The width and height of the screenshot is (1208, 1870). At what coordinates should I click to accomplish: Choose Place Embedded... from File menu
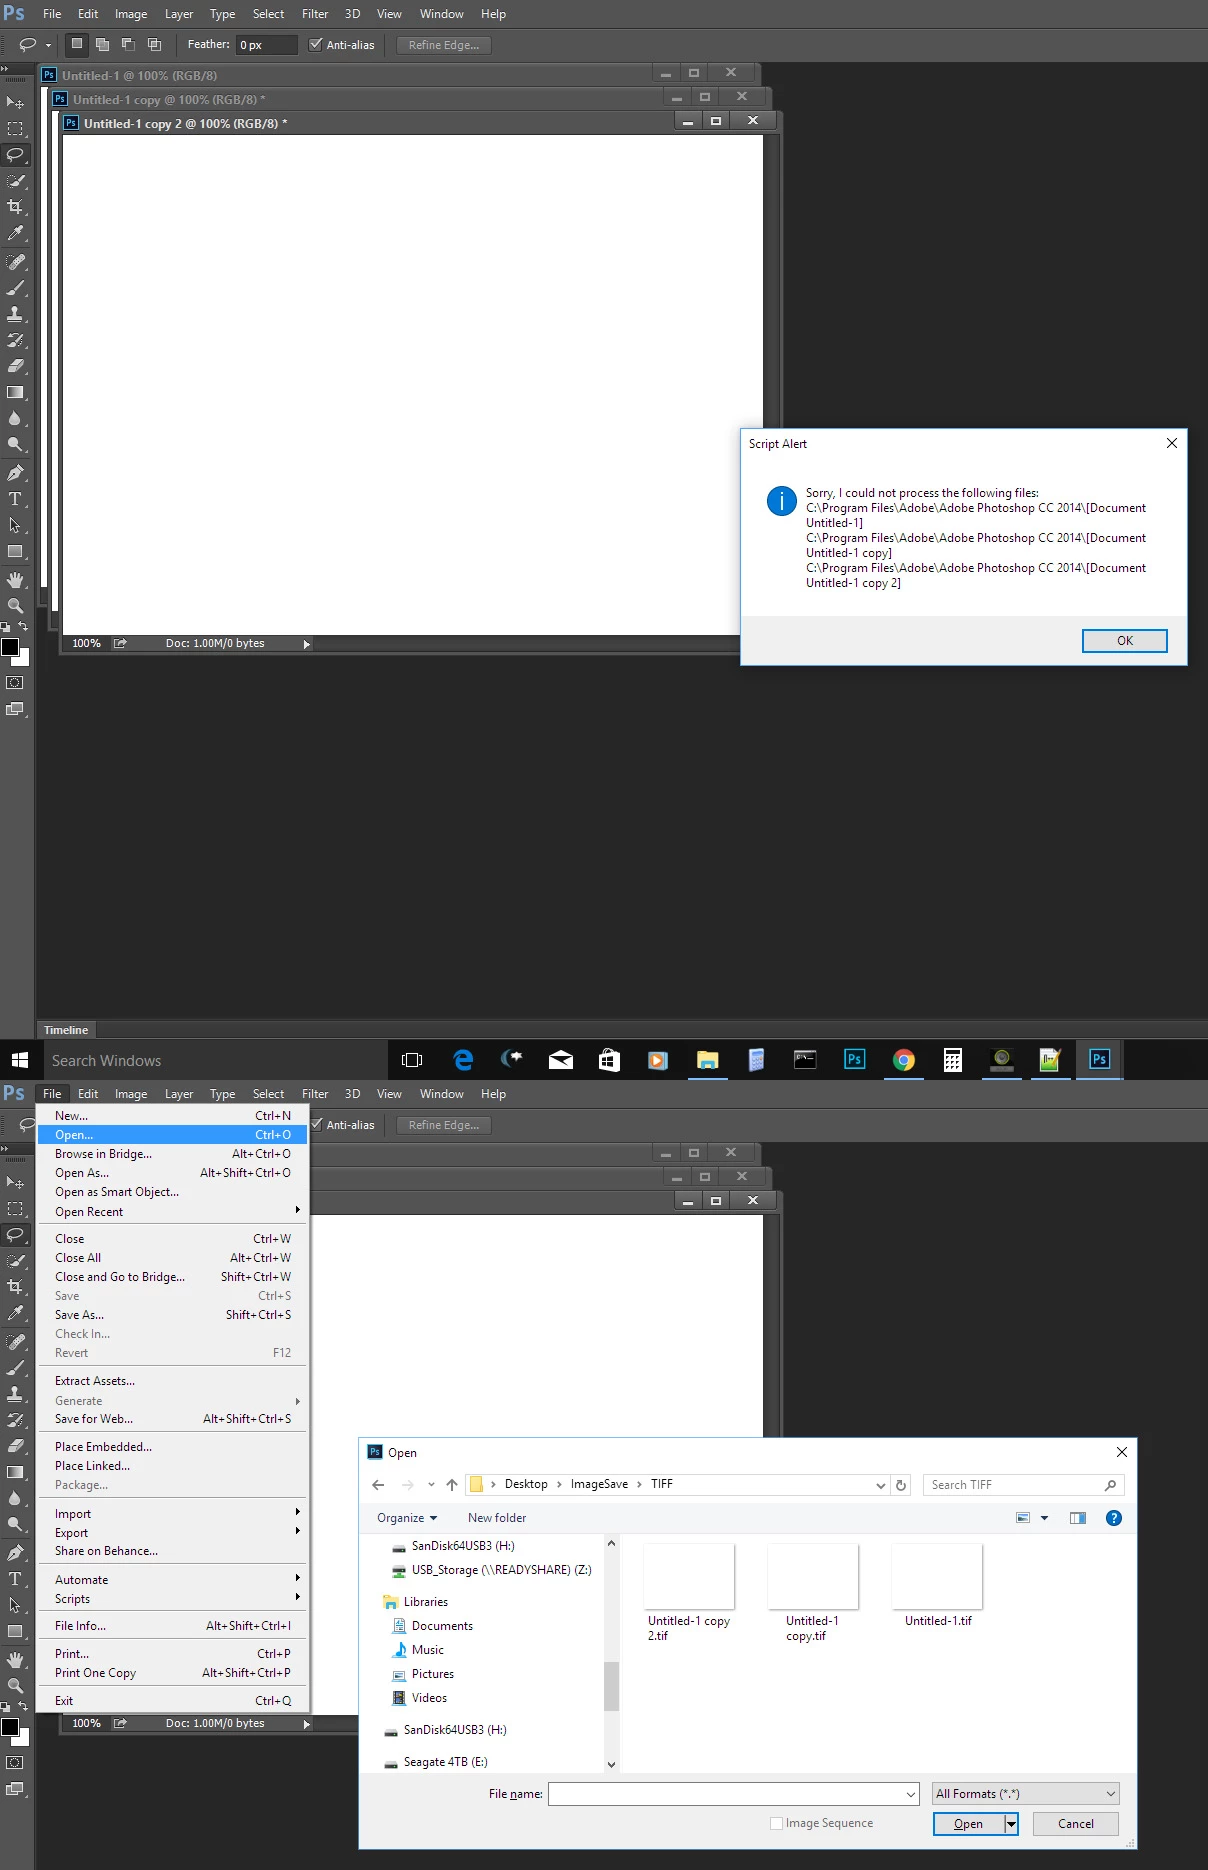point(173,1447)
